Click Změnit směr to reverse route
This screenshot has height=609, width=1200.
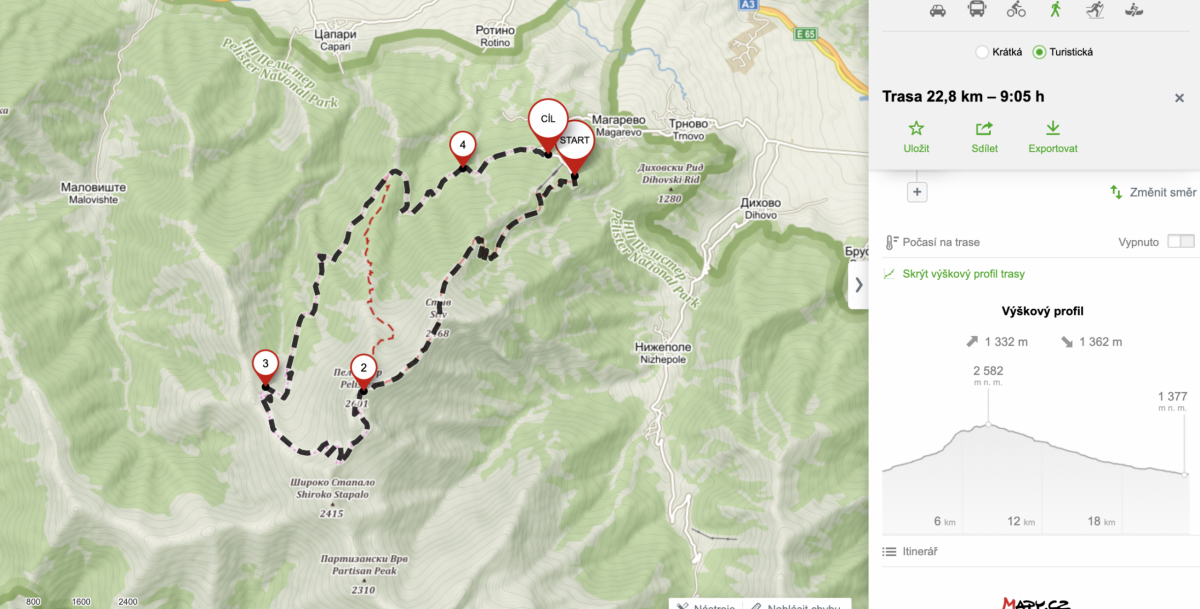click(x=1151, y=192)
